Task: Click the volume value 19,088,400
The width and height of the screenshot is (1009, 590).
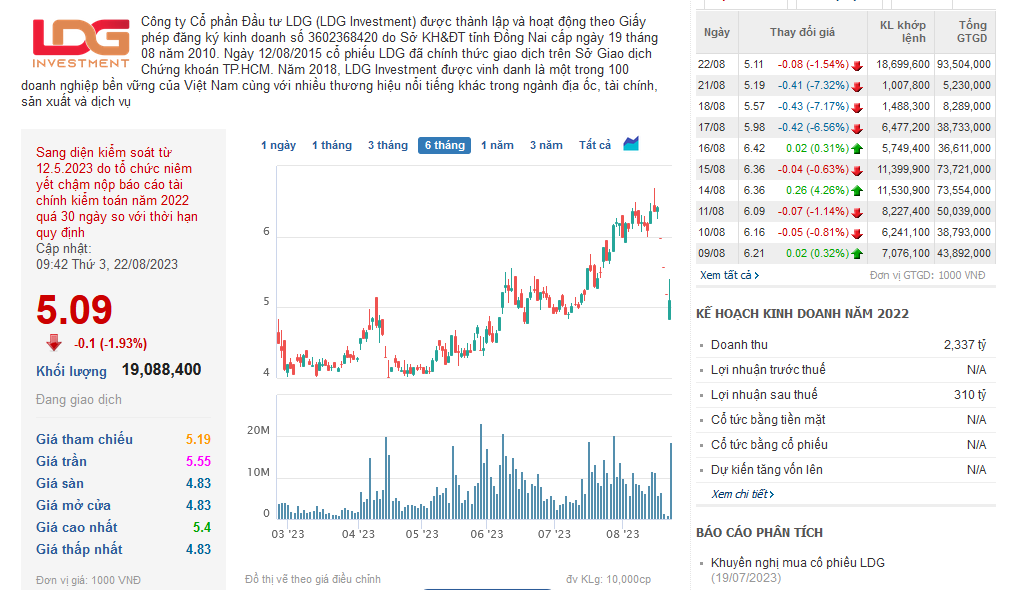Action: tap(162, 370)
